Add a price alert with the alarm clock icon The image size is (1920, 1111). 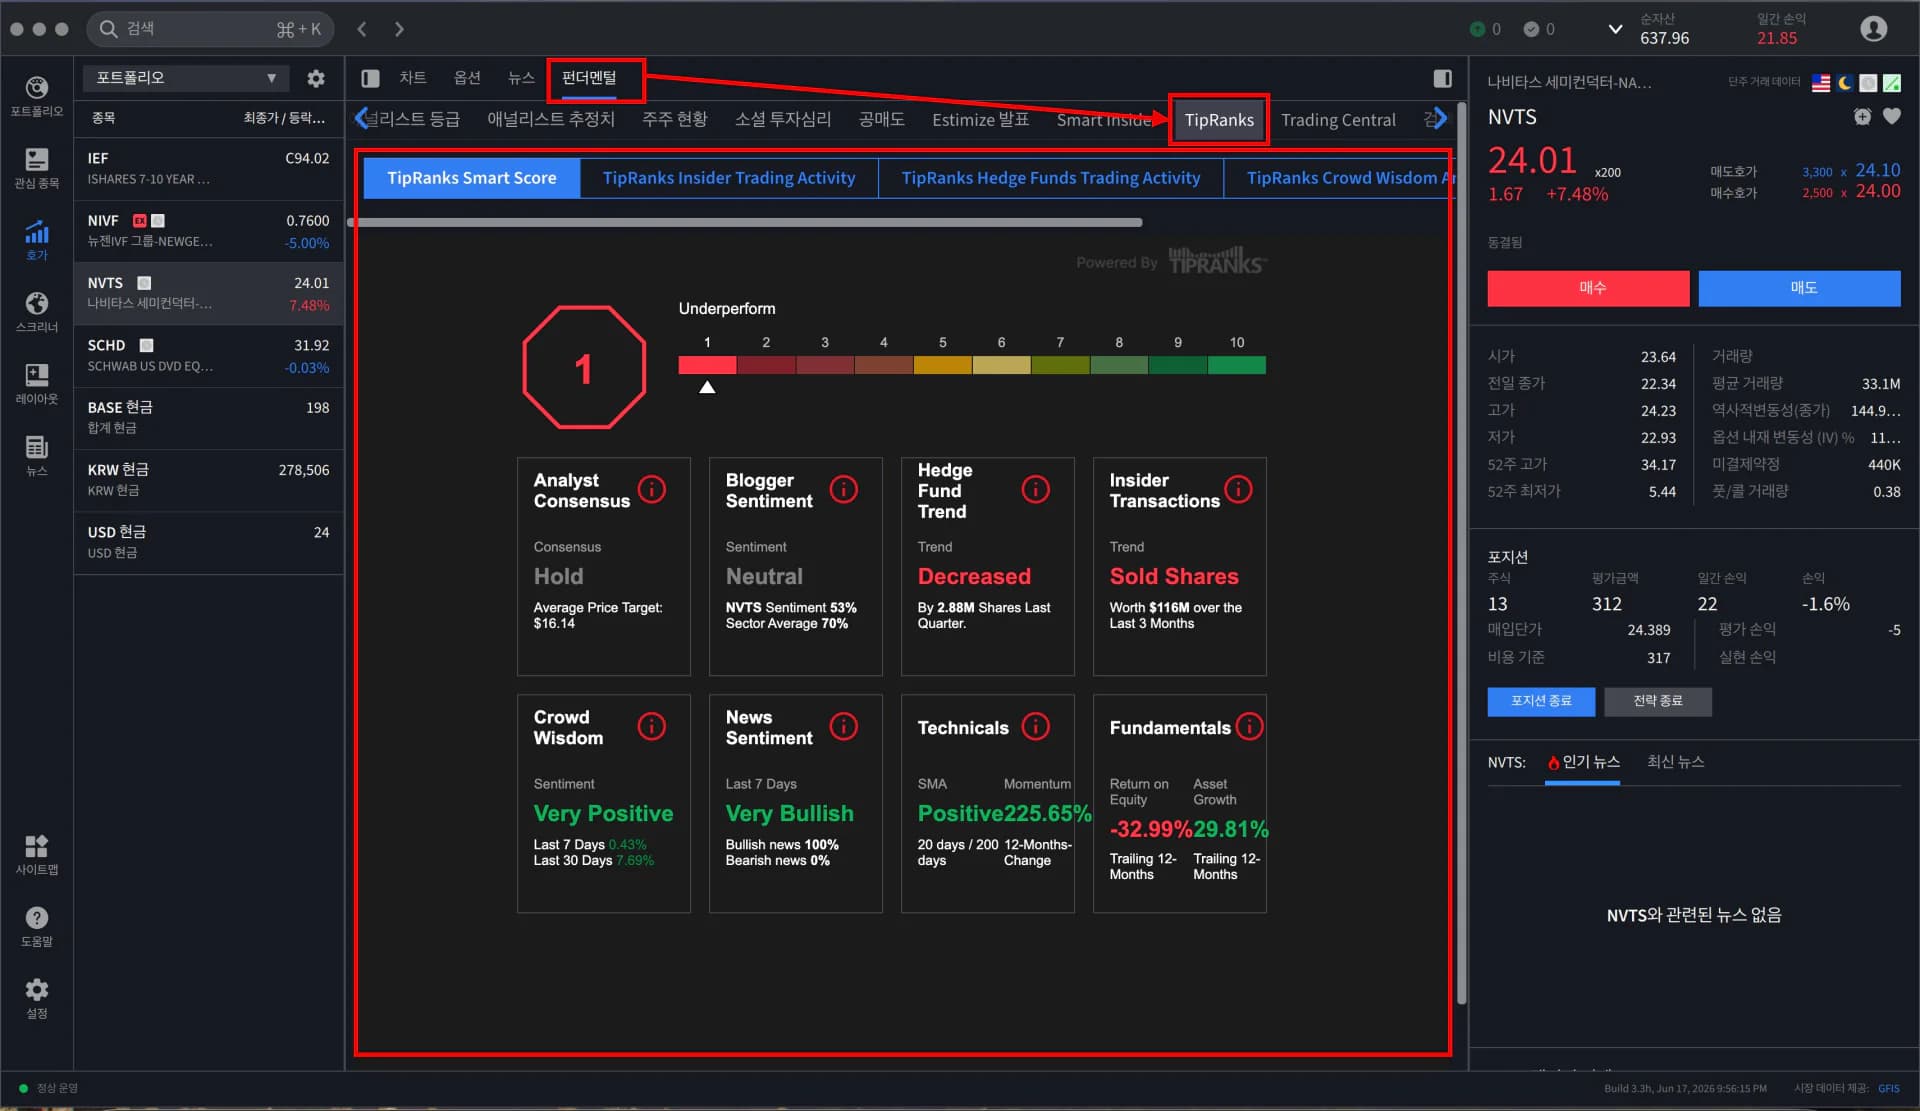[x=1862, y=117]
